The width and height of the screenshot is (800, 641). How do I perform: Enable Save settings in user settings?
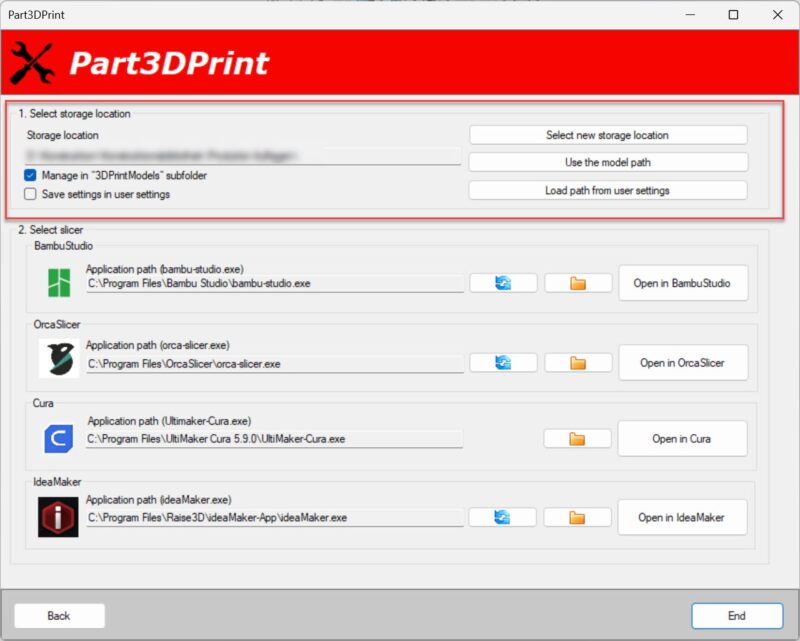[x=30, y=194]
